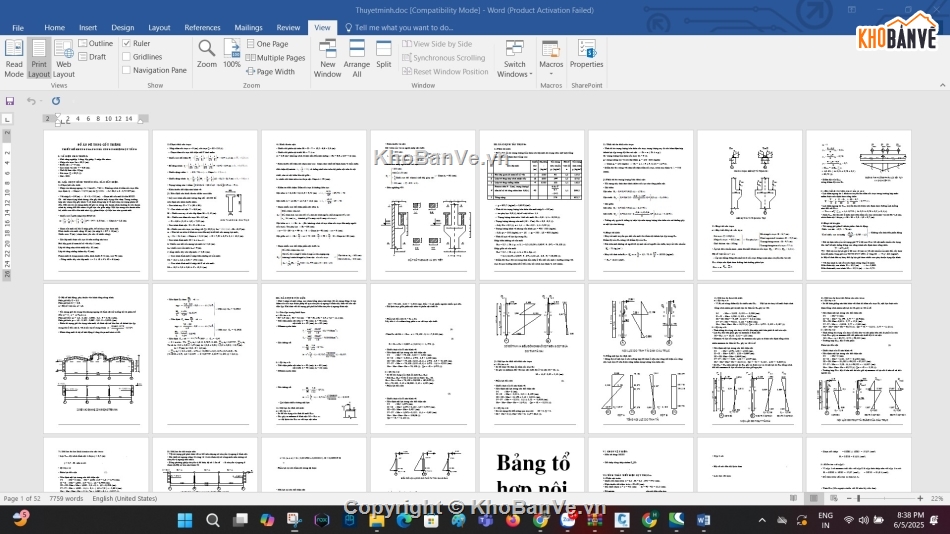Screen dimensions: 950x534
Task: Switch to Read Mode in status bar
Action: [x=793, y=498]
